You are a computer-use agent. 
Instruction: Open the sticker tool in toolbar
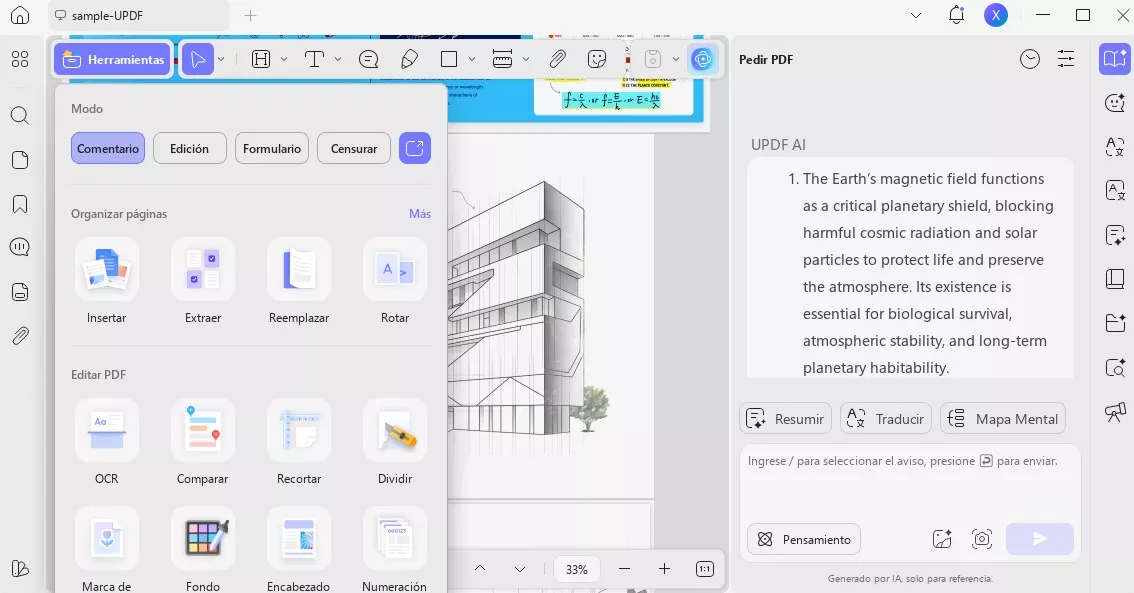point(597,59)
